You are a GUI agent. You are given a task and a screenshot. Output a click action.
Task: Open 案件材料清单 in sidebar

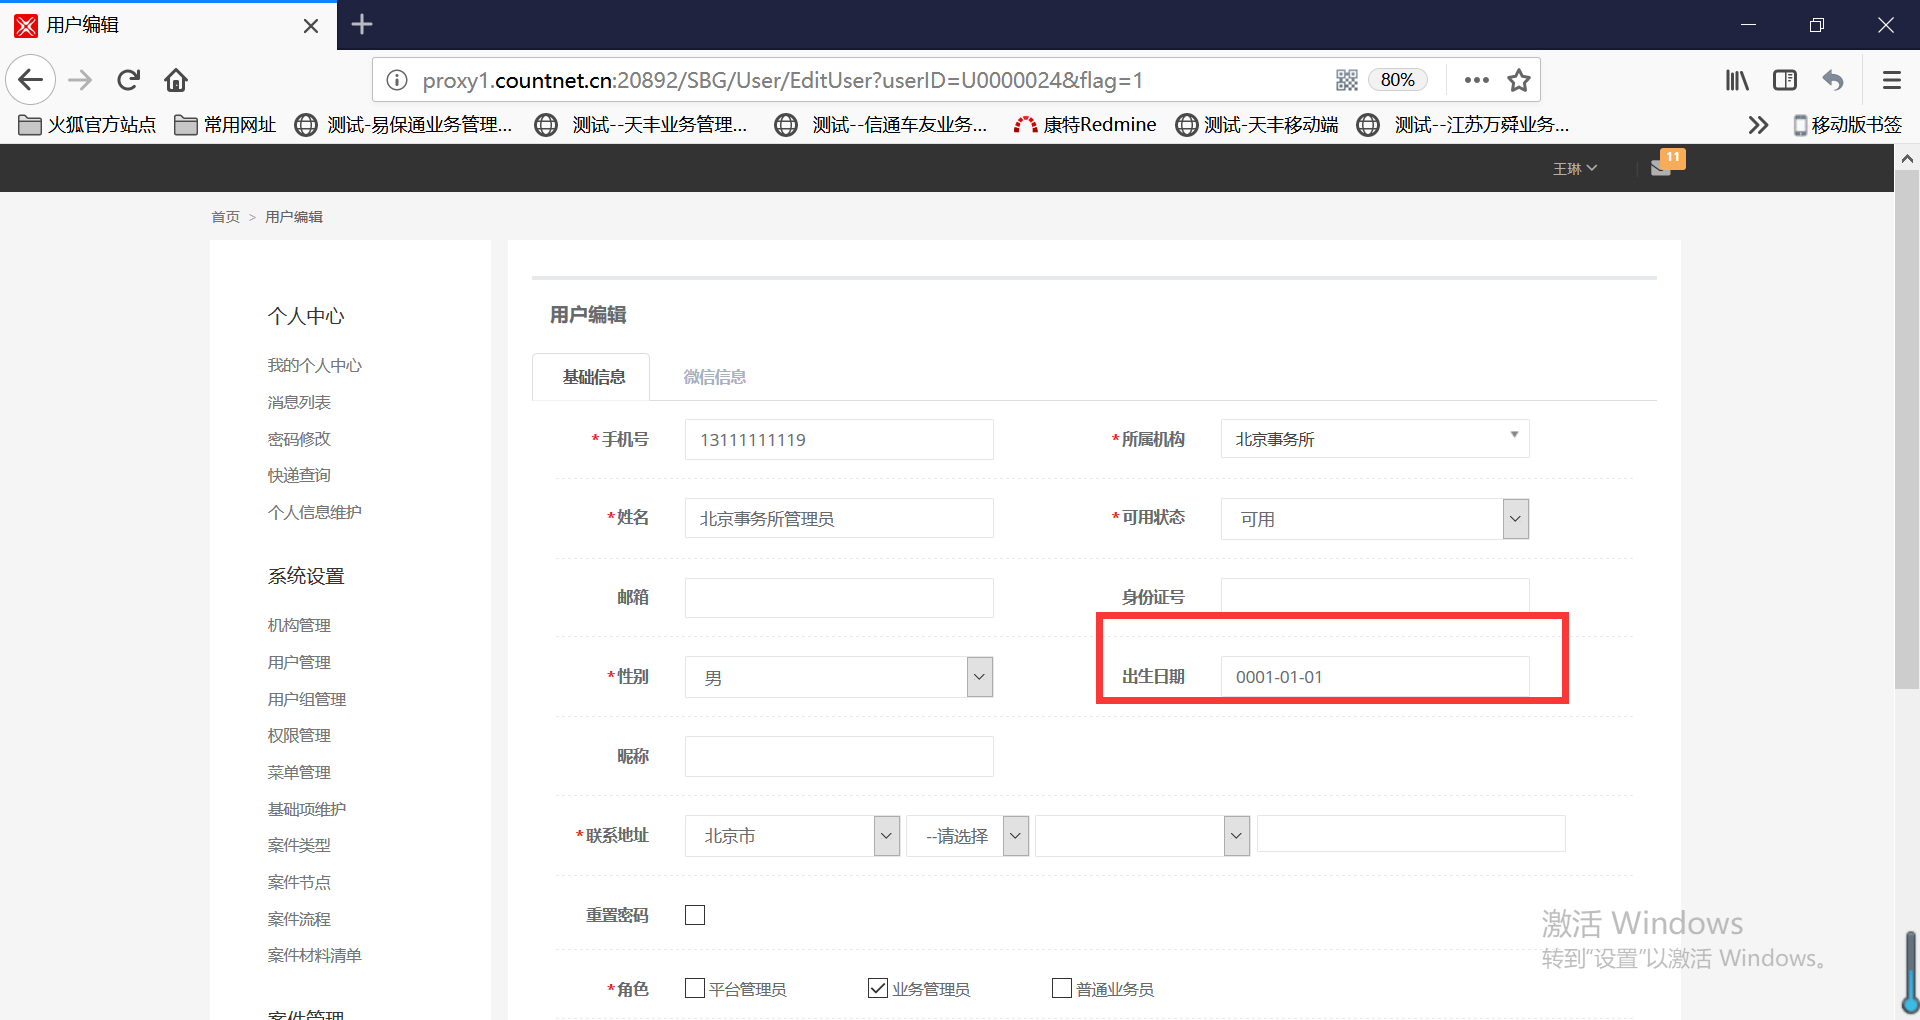[314, 955]
